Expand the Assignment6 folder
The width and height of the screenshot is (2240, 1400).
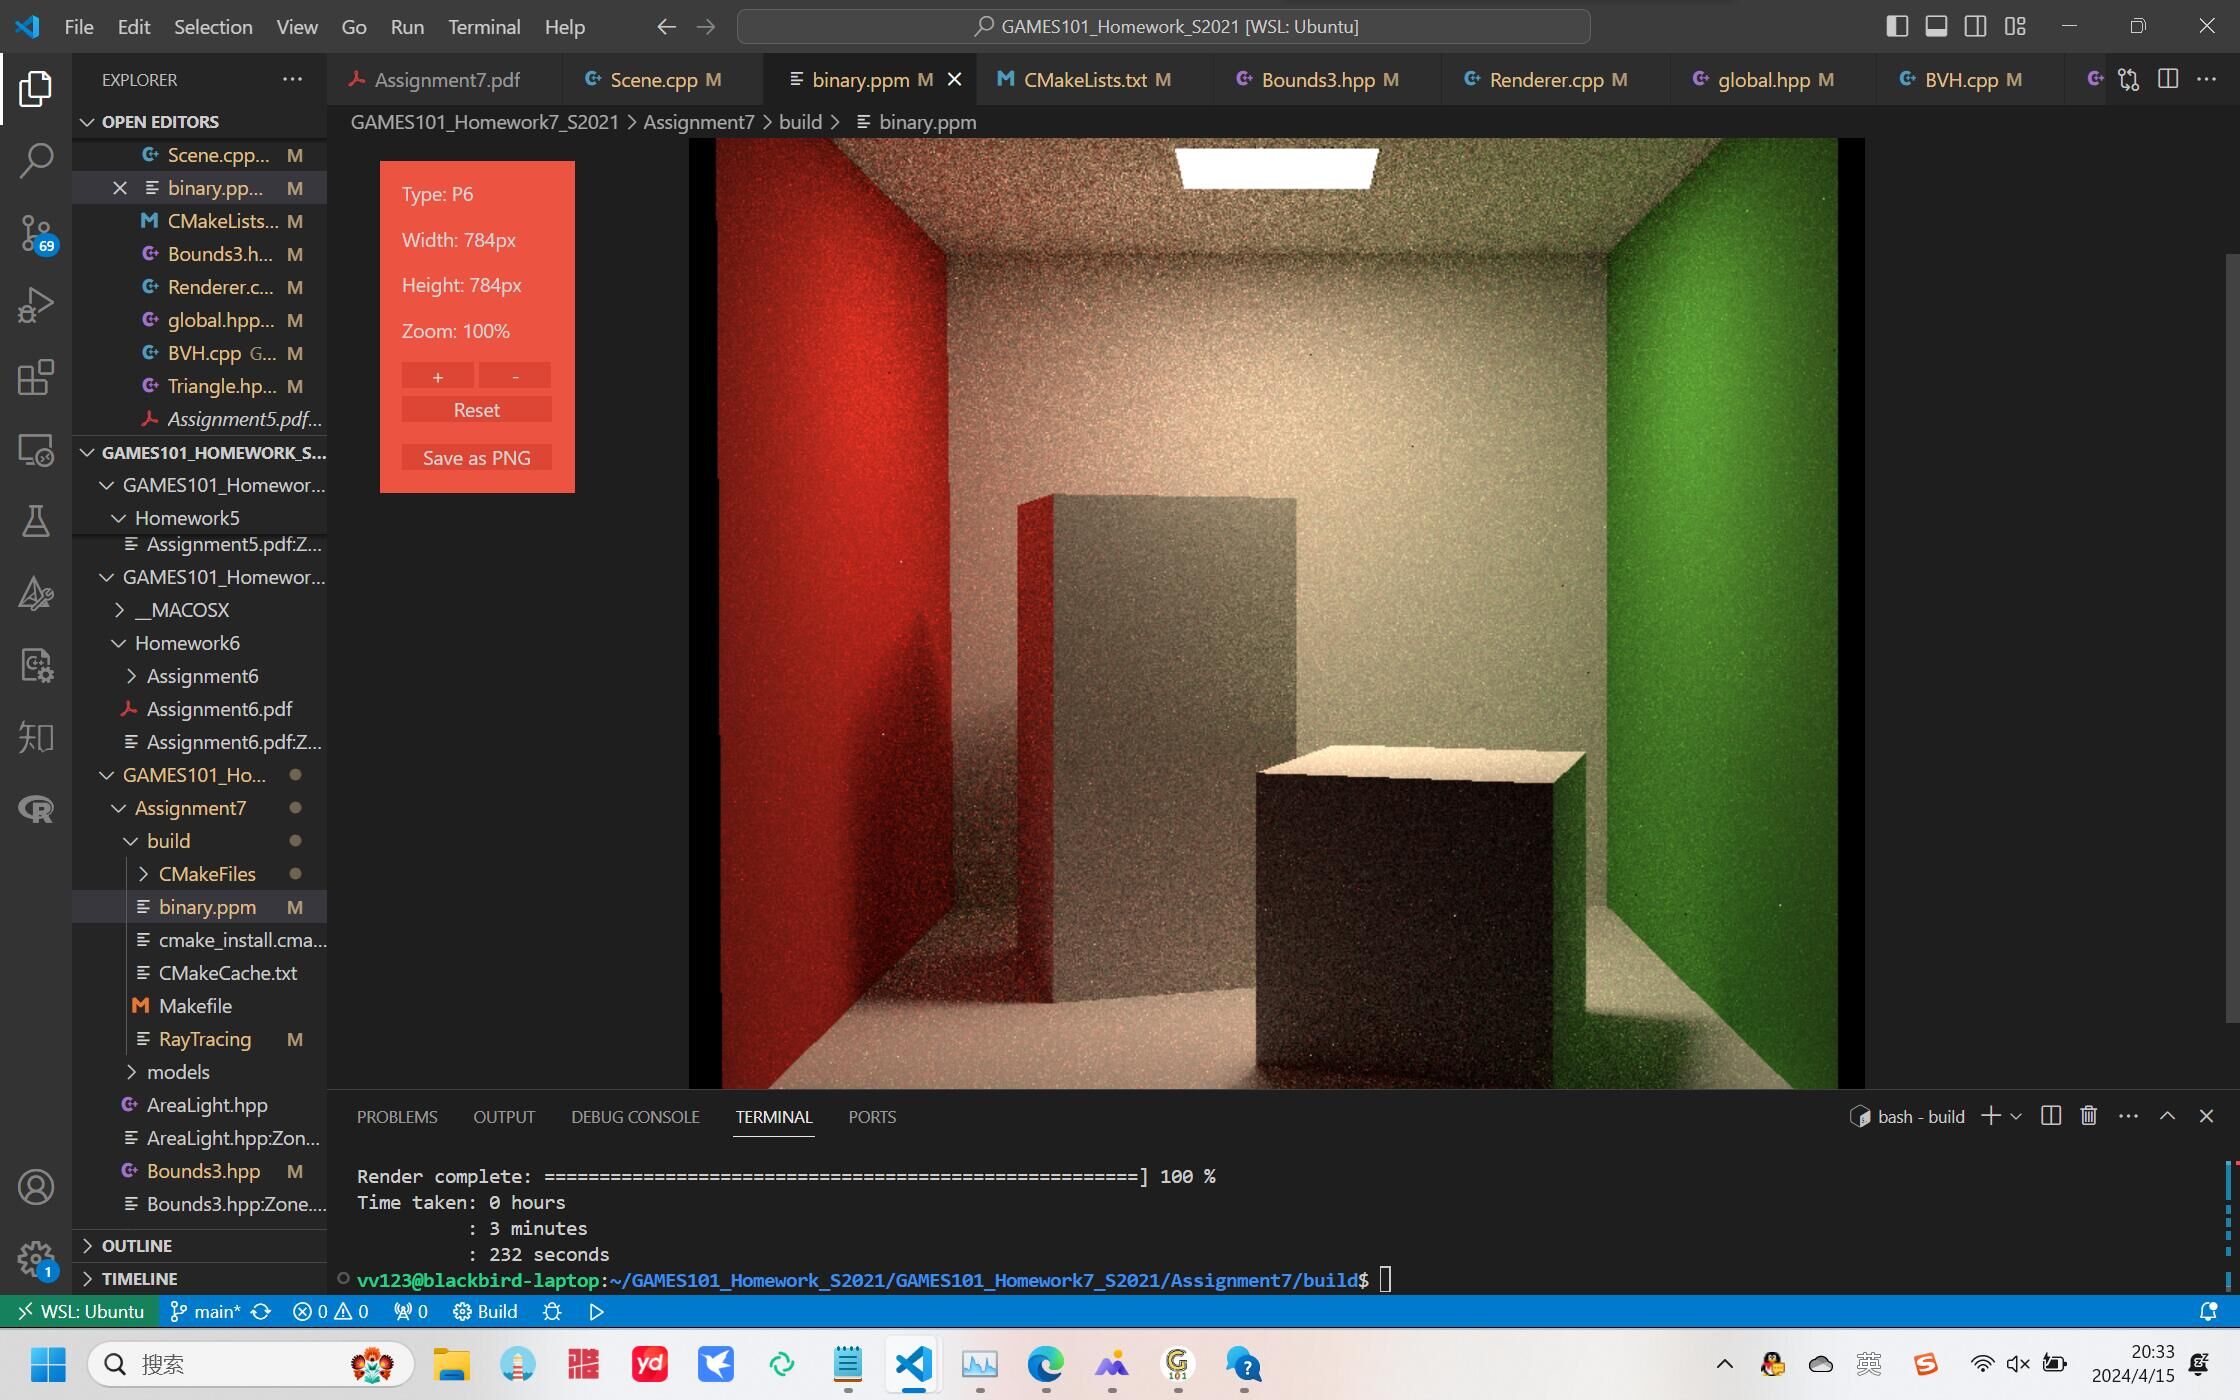[199, 676]
